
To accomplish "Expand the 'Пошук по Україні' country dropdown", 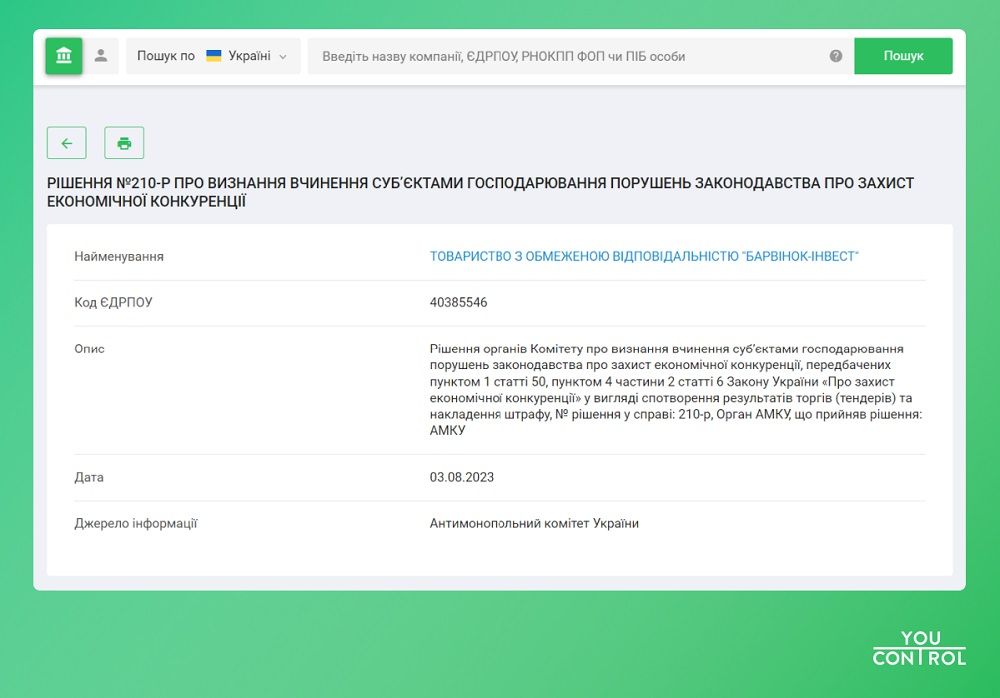I will pyautogui.click(x=213, y=56).
